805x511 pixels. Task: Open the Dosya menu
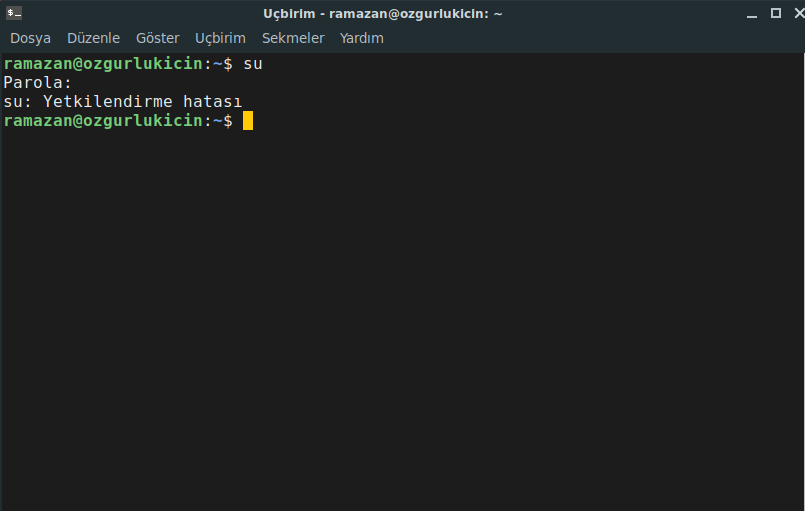tap(30, 38)
